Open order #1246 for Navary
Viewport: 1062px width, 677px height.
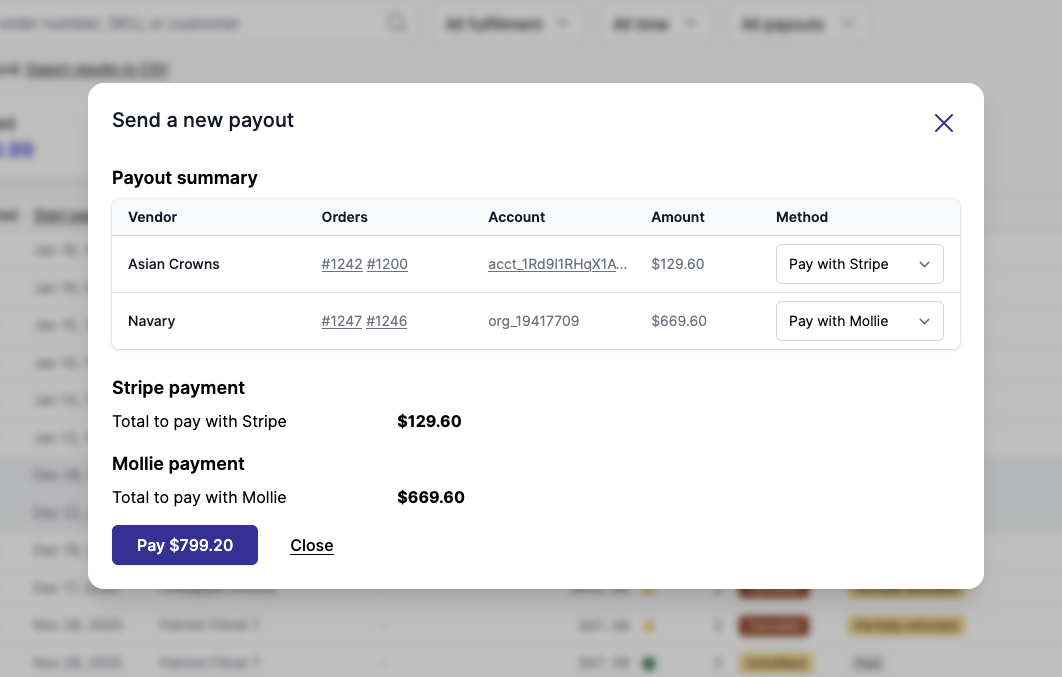click(387, 321)
